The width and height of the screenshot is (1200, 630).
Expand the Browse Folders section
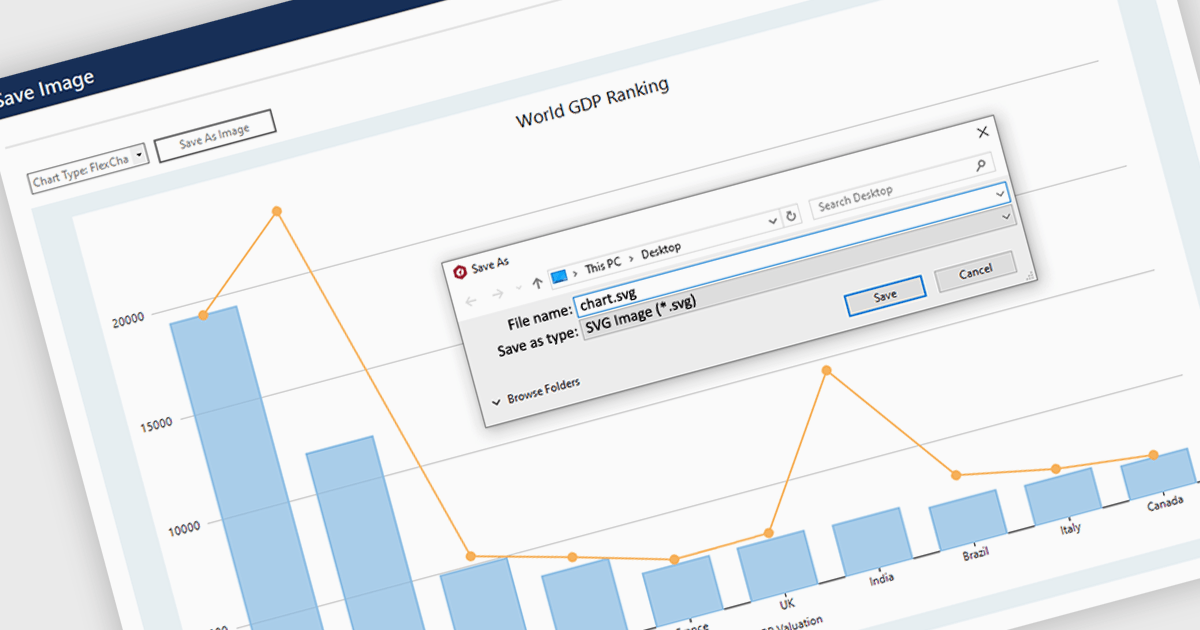tap(537, 391)
